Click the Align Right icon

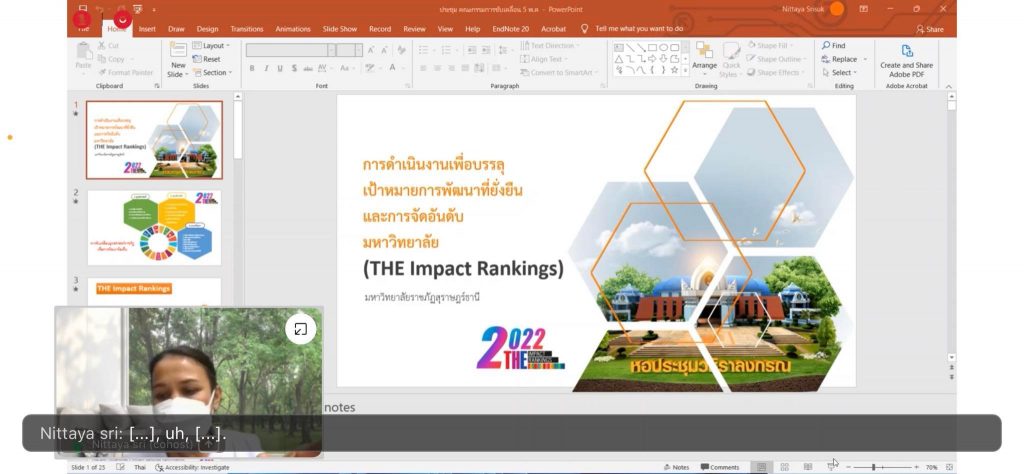pos(451,68)
